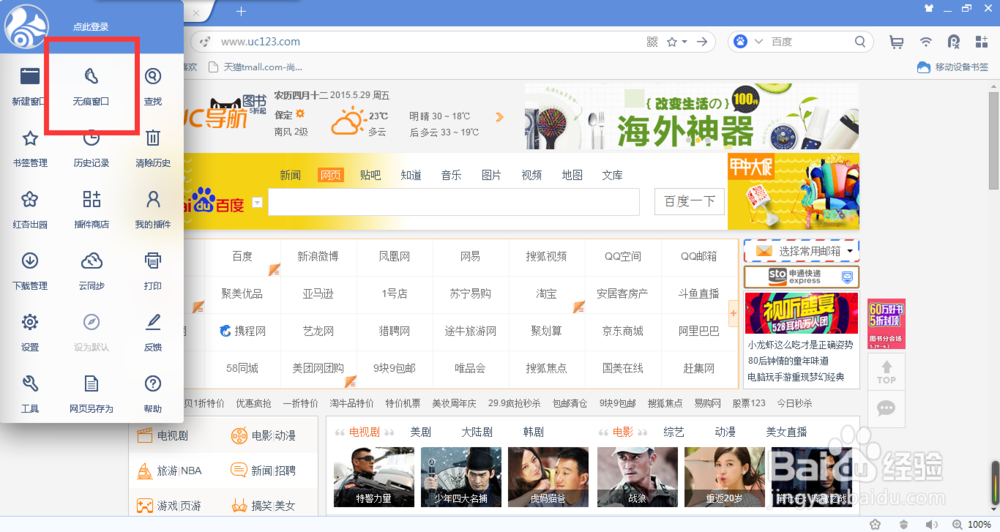Open a new window from the menu
The height and width of the screenshot is (532, 1000).
click(x=29, y=86)
